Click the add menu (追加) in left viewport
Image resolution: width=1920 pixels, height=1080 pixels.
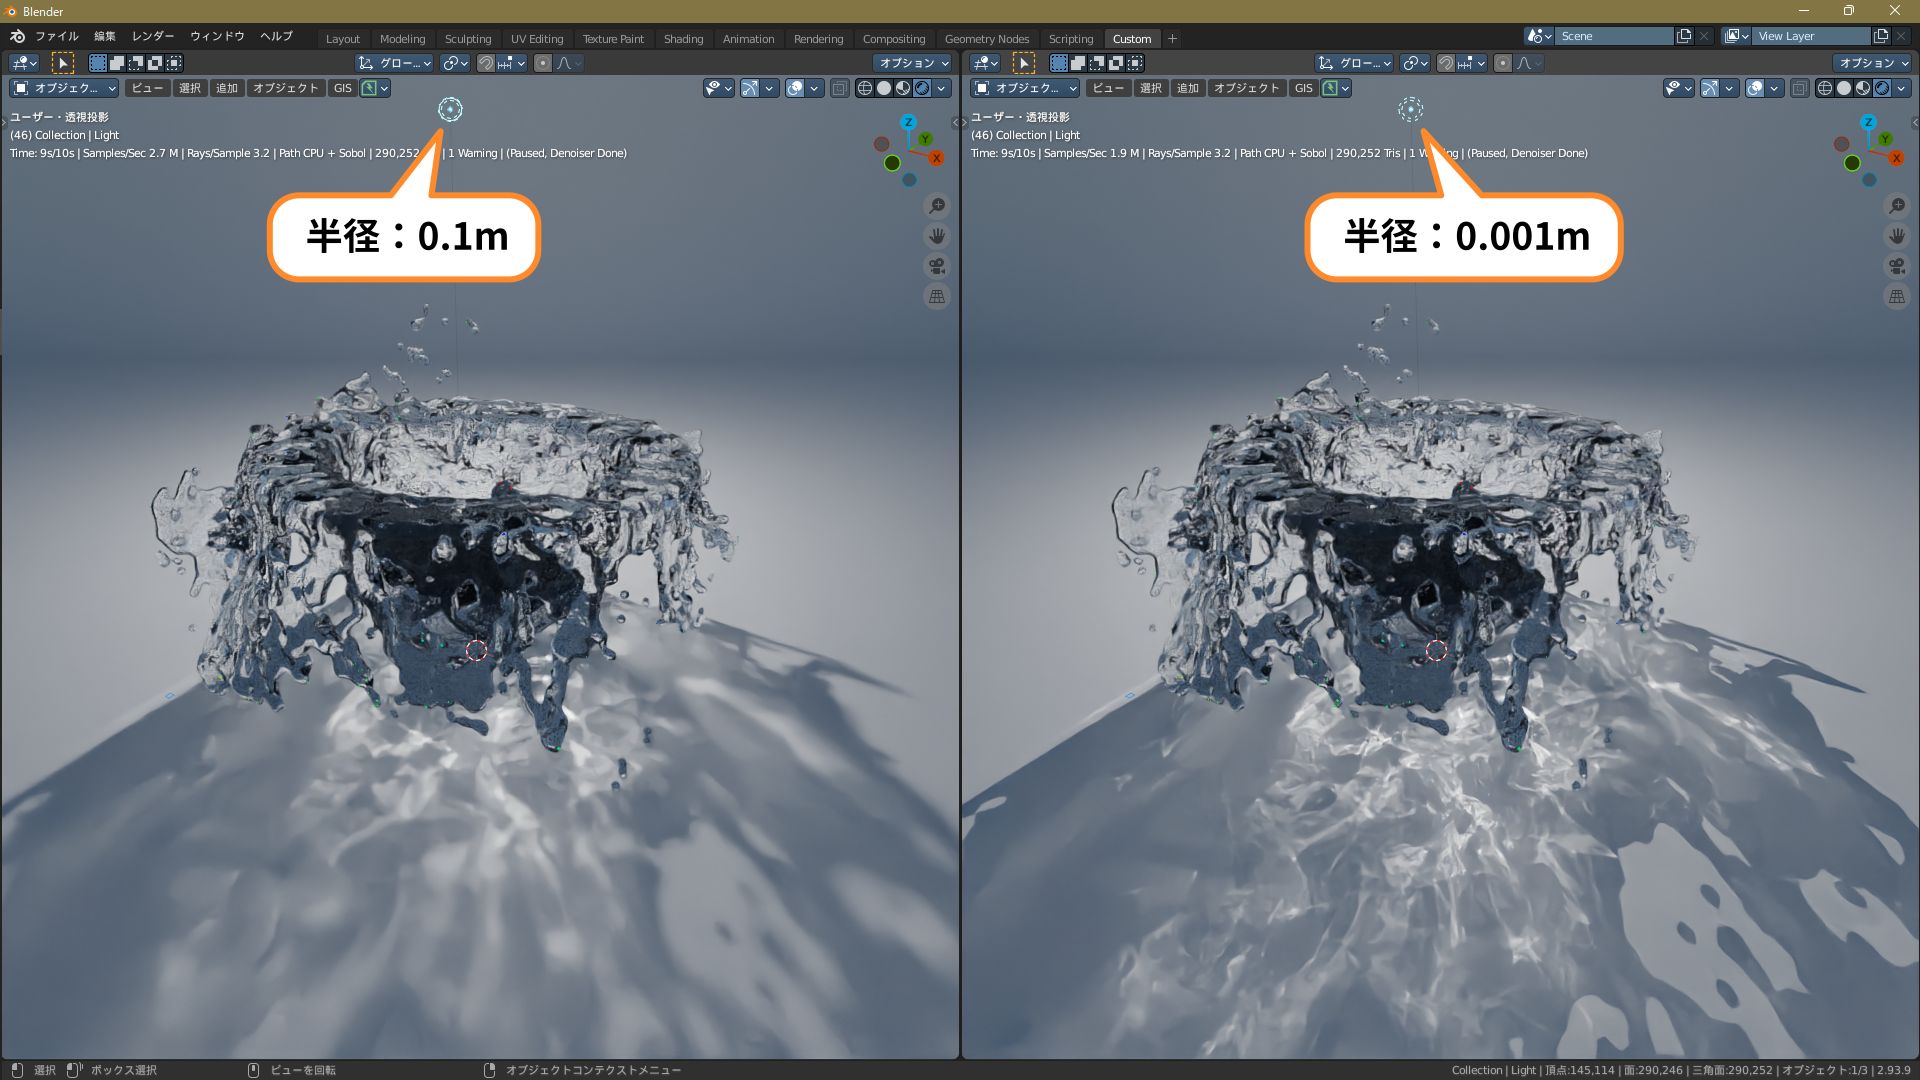point(227,88)
